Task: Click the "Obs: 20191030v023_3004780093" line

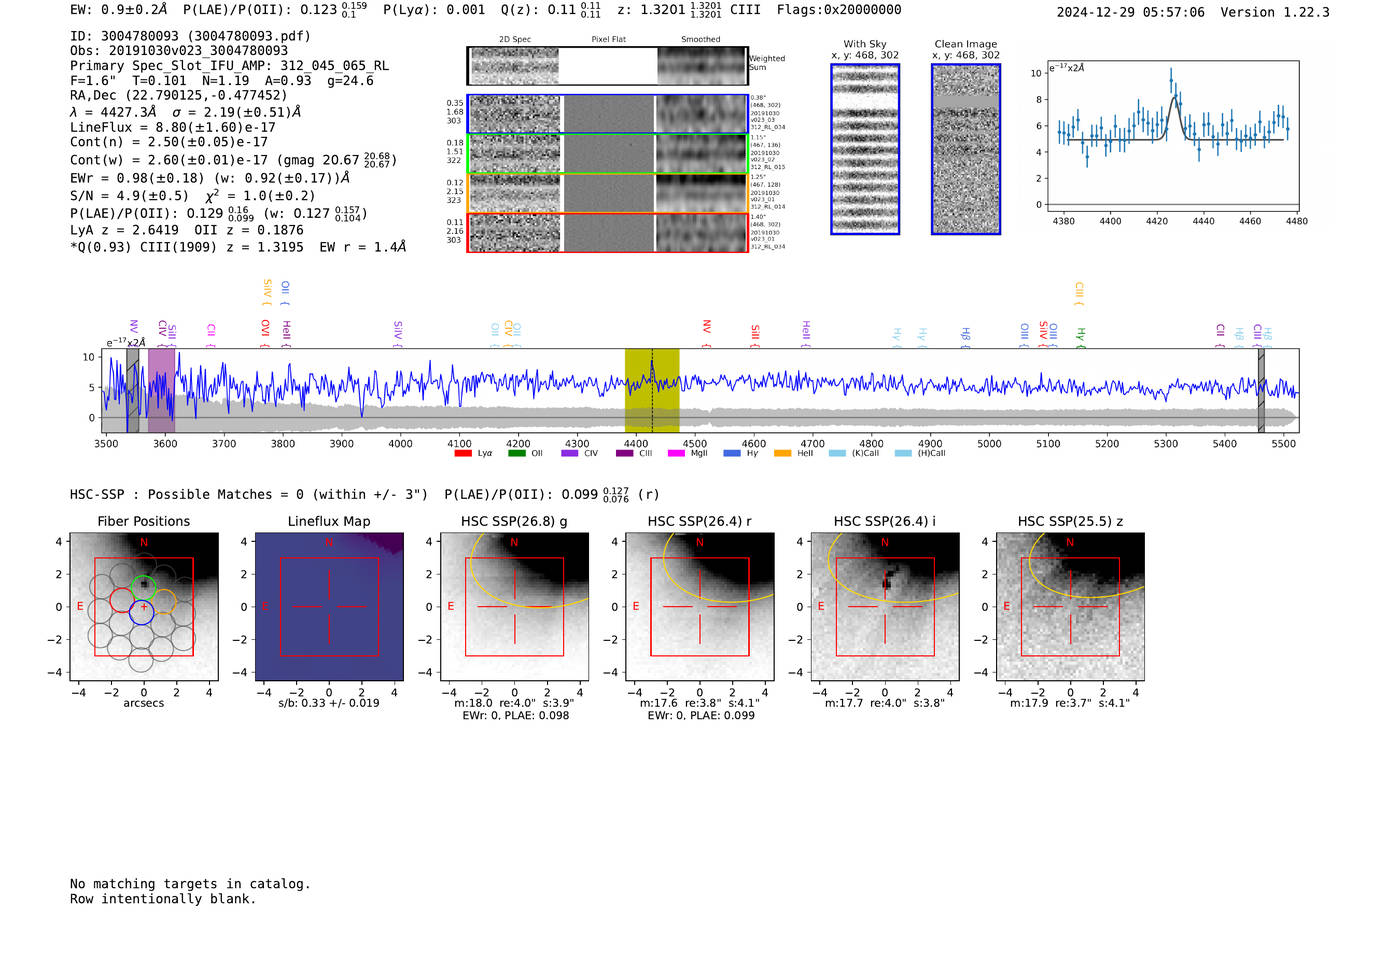Action: (x=179, y=51)
